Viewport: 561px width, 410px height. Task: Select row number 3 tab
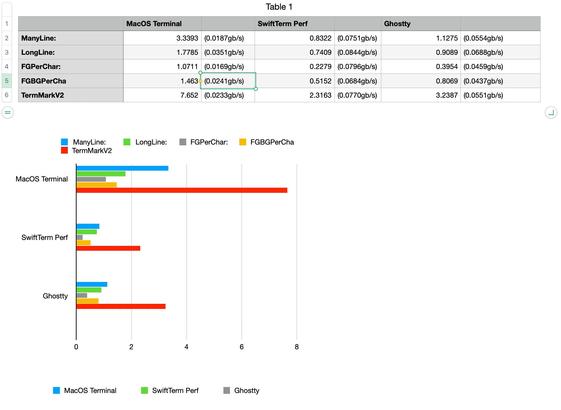(x=6, y=52)
